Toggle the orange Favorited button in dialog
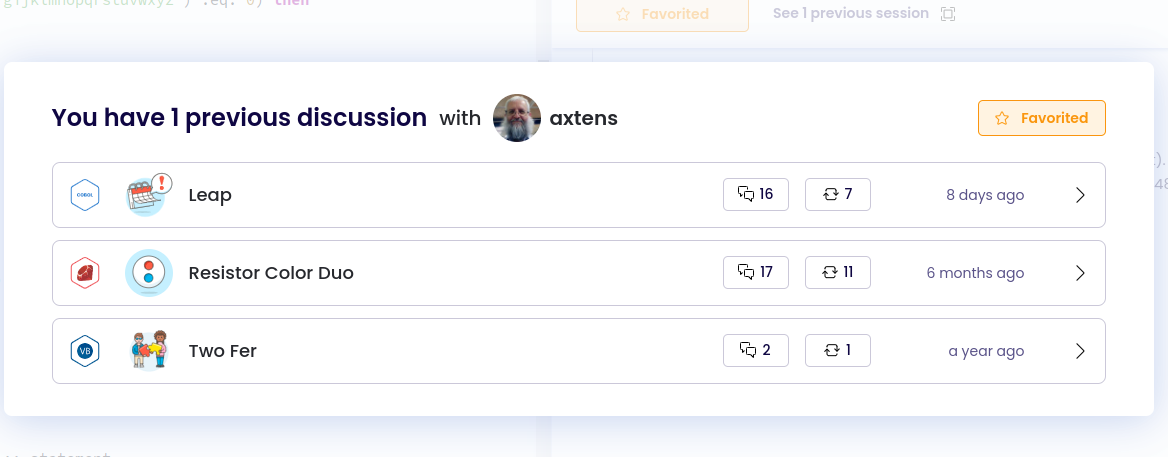 click(x=1041, y=118)
